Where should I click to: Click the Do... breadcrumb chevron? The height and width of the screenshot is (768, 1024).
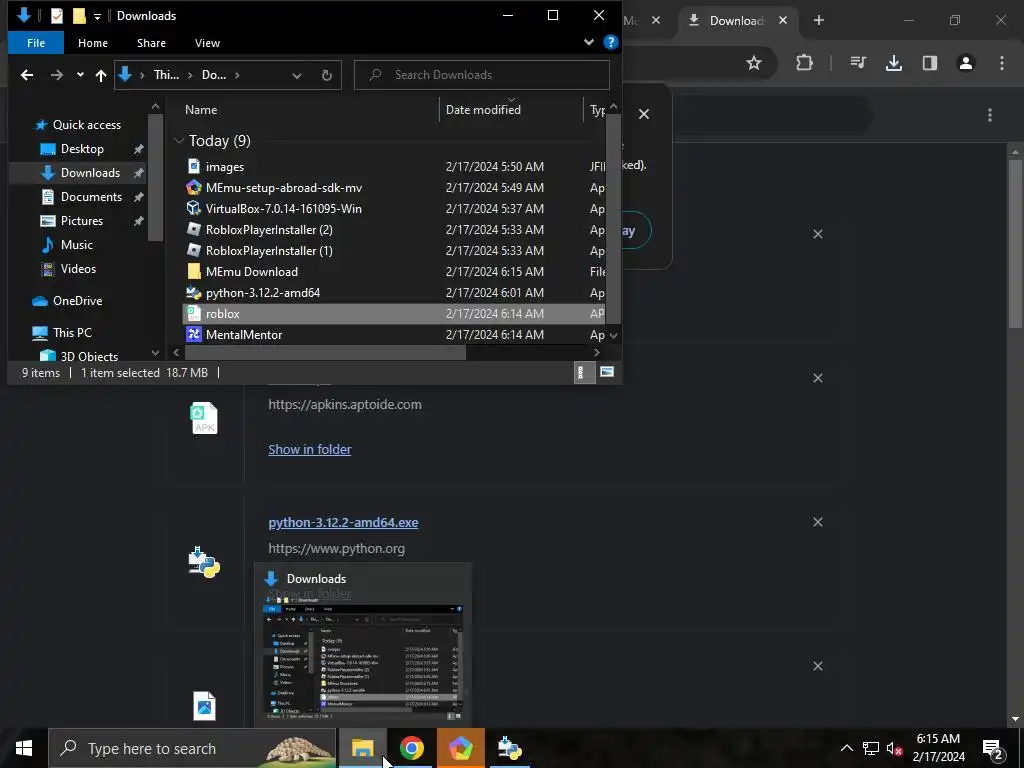click(x=237, y=75)
